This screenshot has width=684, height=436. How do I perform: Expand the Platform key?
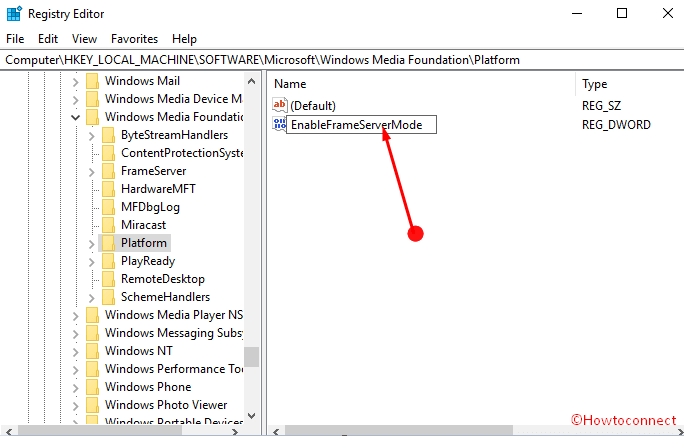point(92,244)
